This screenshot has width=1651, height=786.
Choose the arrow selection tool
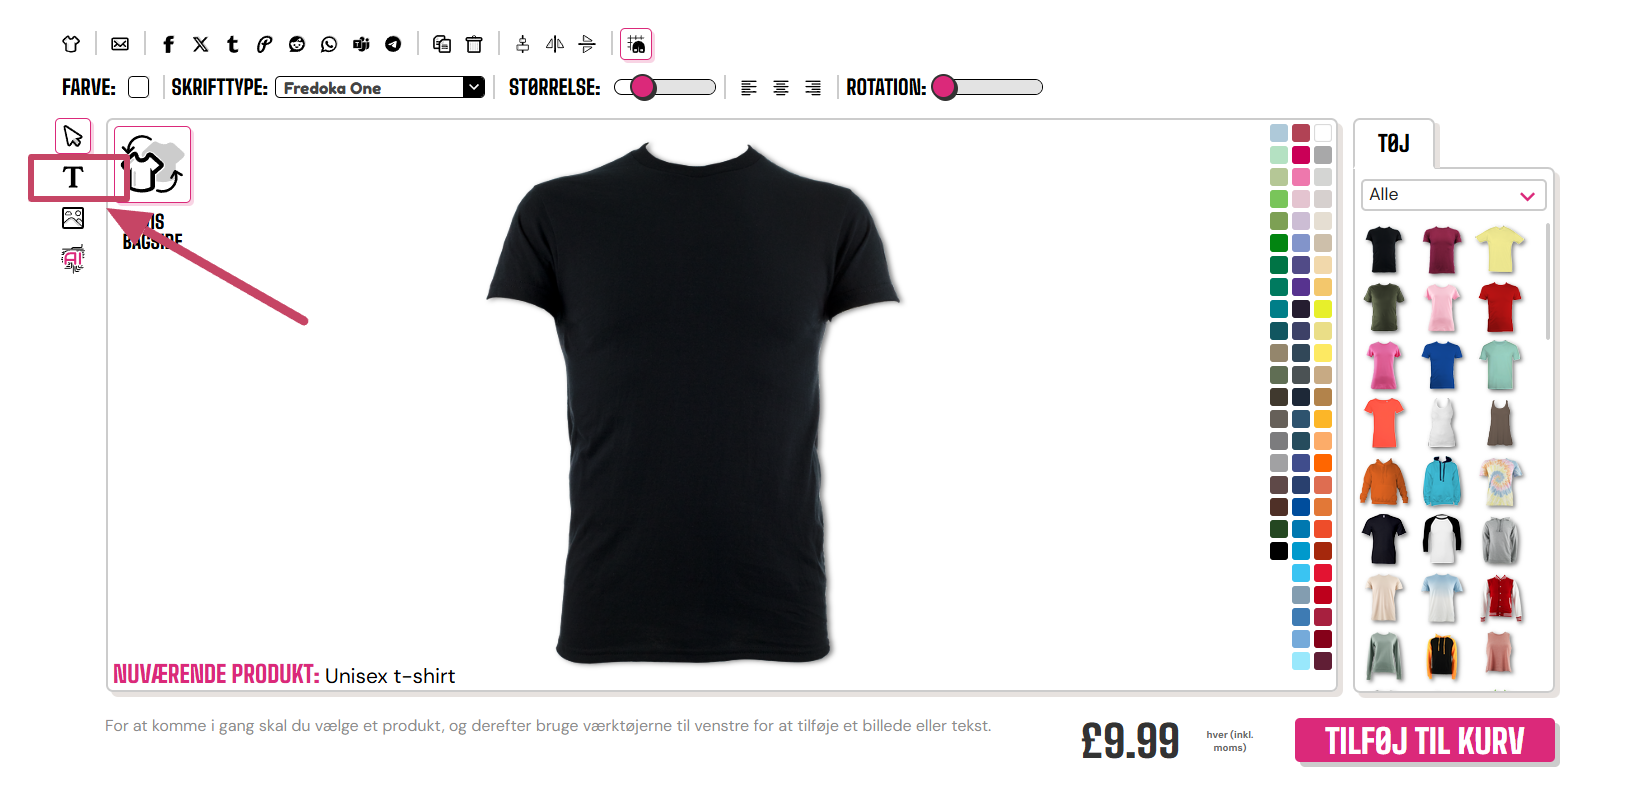[73, 136]
